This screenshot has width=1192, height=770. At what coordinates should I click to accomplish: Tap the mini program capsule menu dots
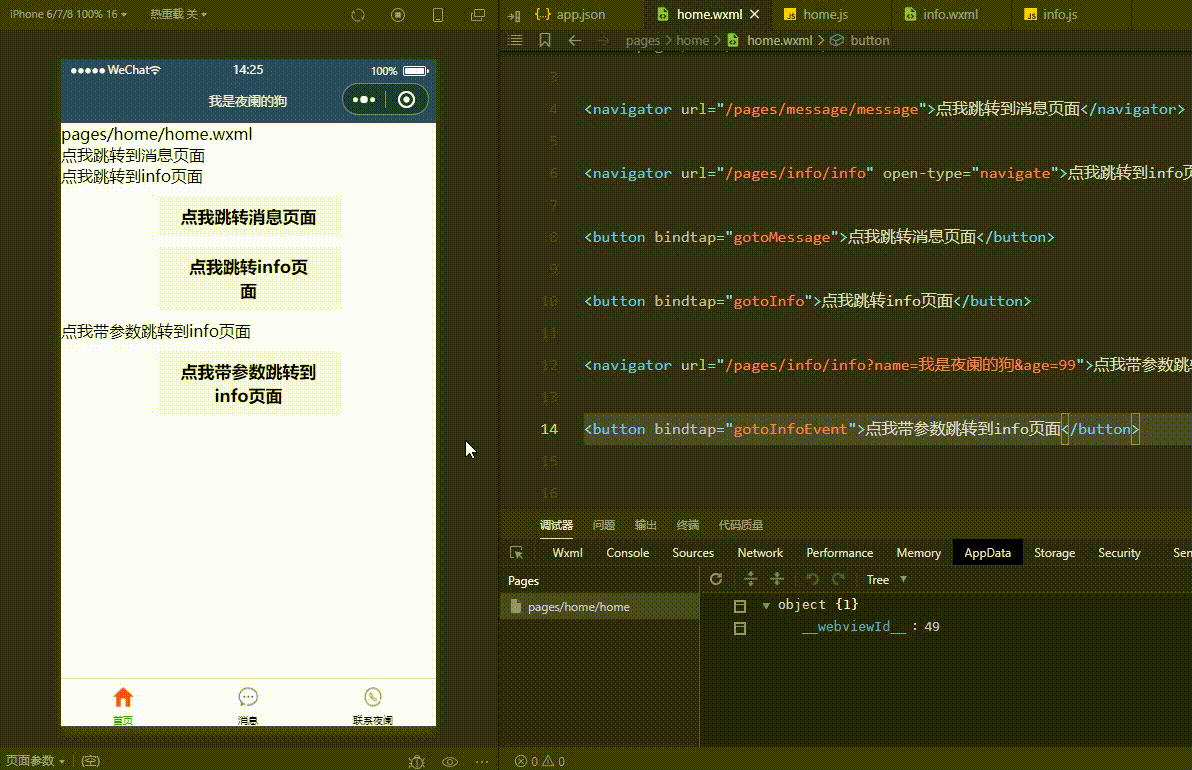pos(364,100)
